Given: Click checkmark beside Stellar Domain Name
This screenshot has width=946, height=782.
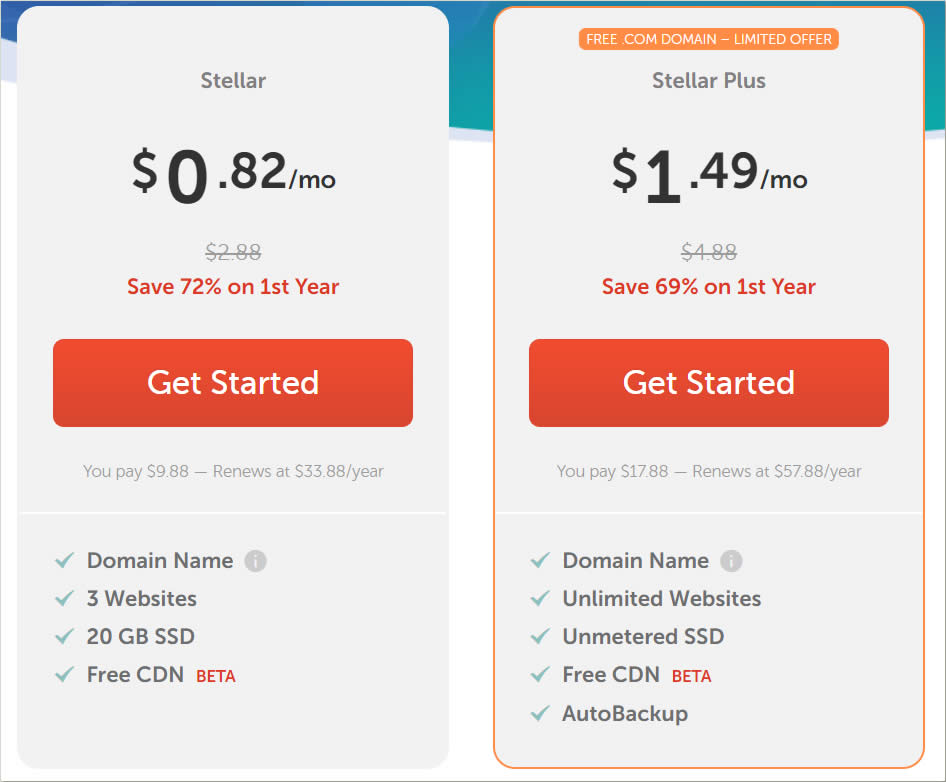Looking at the screenshot, I should pos(65,561).
